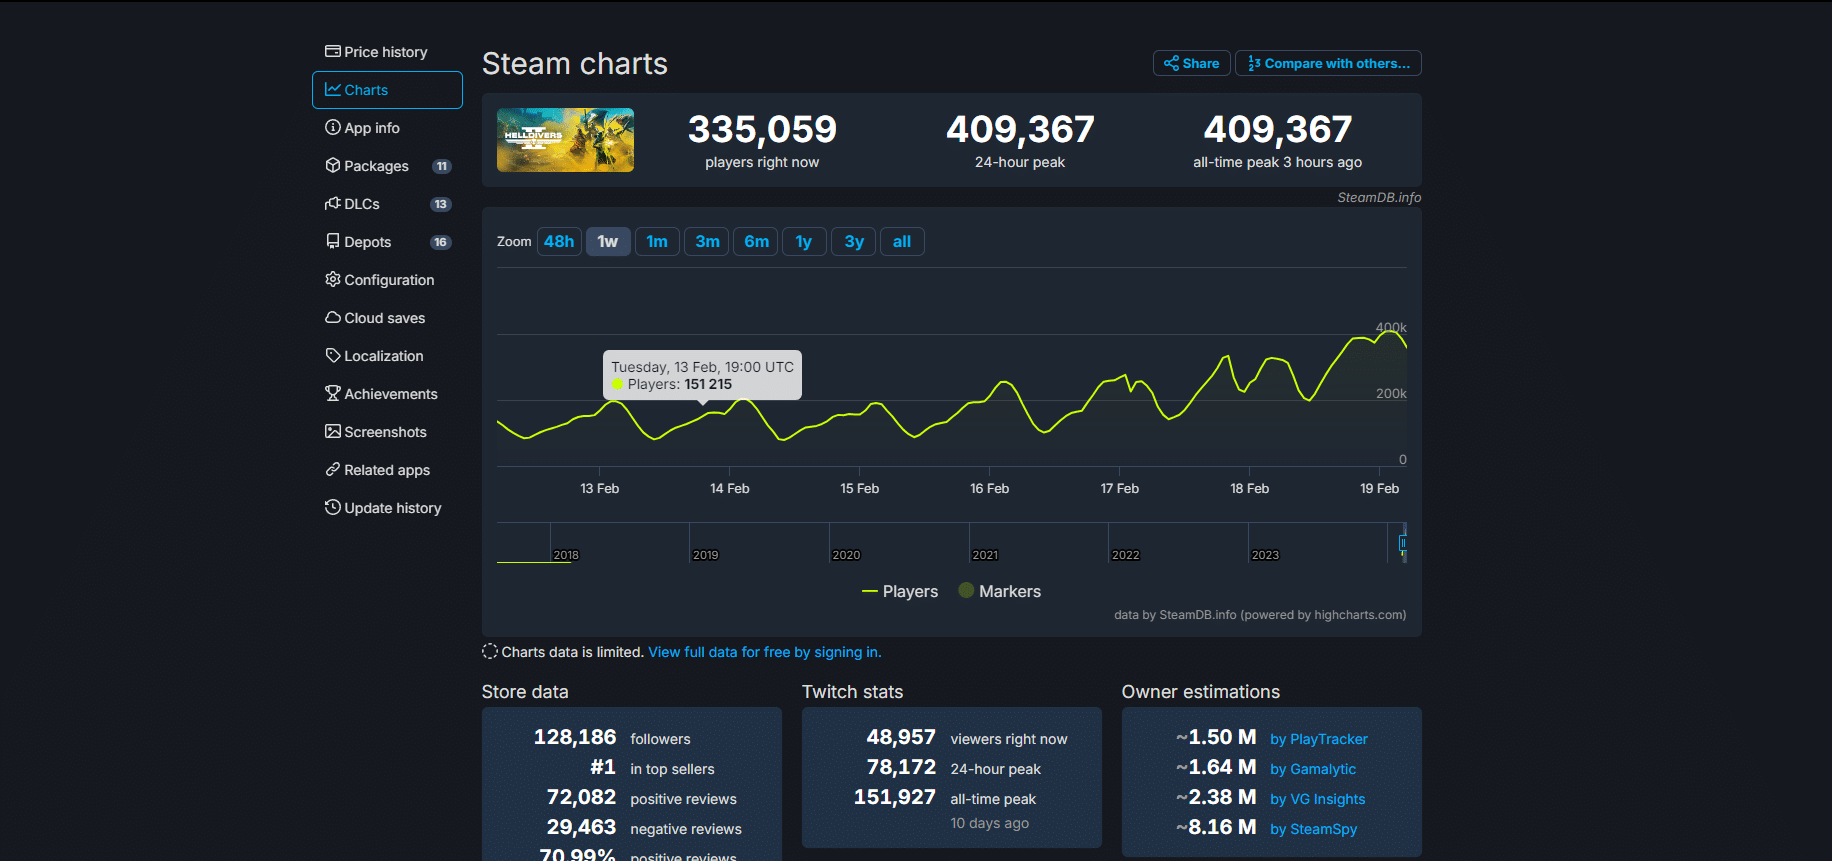Image resolution: width=1832 pixels, height=861 pixels.
Task: Toggle Markers visibility in chart legend
Action: point(999,591)
